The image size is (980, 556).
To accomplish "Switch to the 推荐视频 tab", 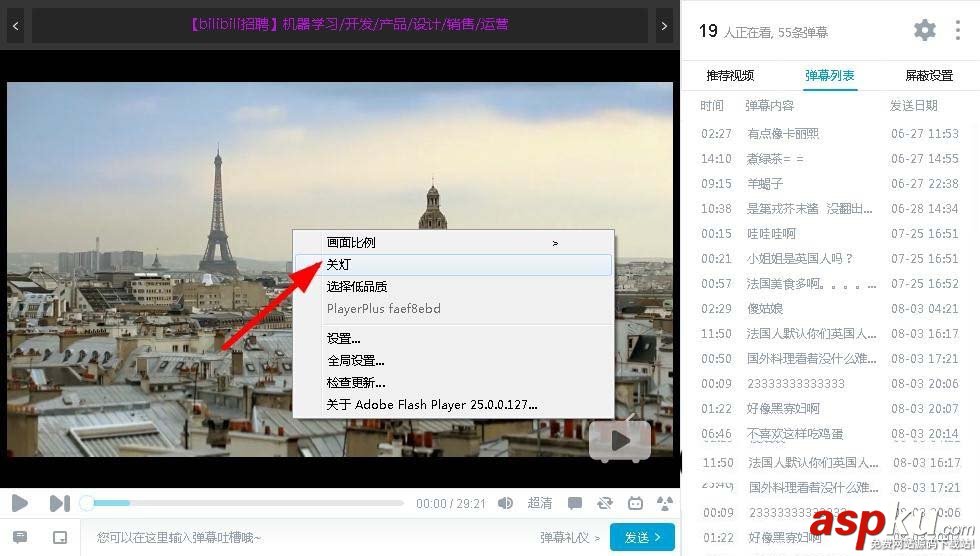I will pyautogui.click(x=730, y=76).
